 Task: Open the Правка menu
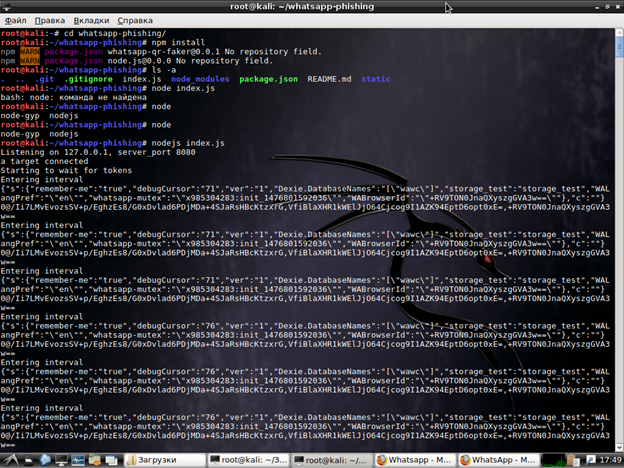[x=50, y=20]
